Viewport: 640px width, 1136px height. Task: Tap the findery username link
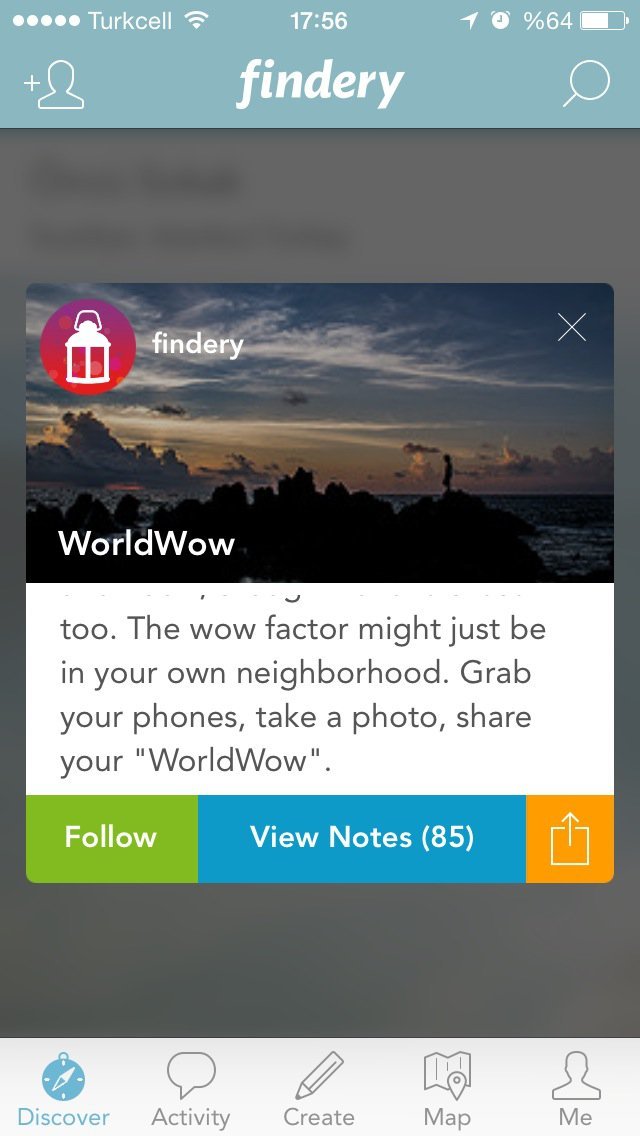(198, 344)
